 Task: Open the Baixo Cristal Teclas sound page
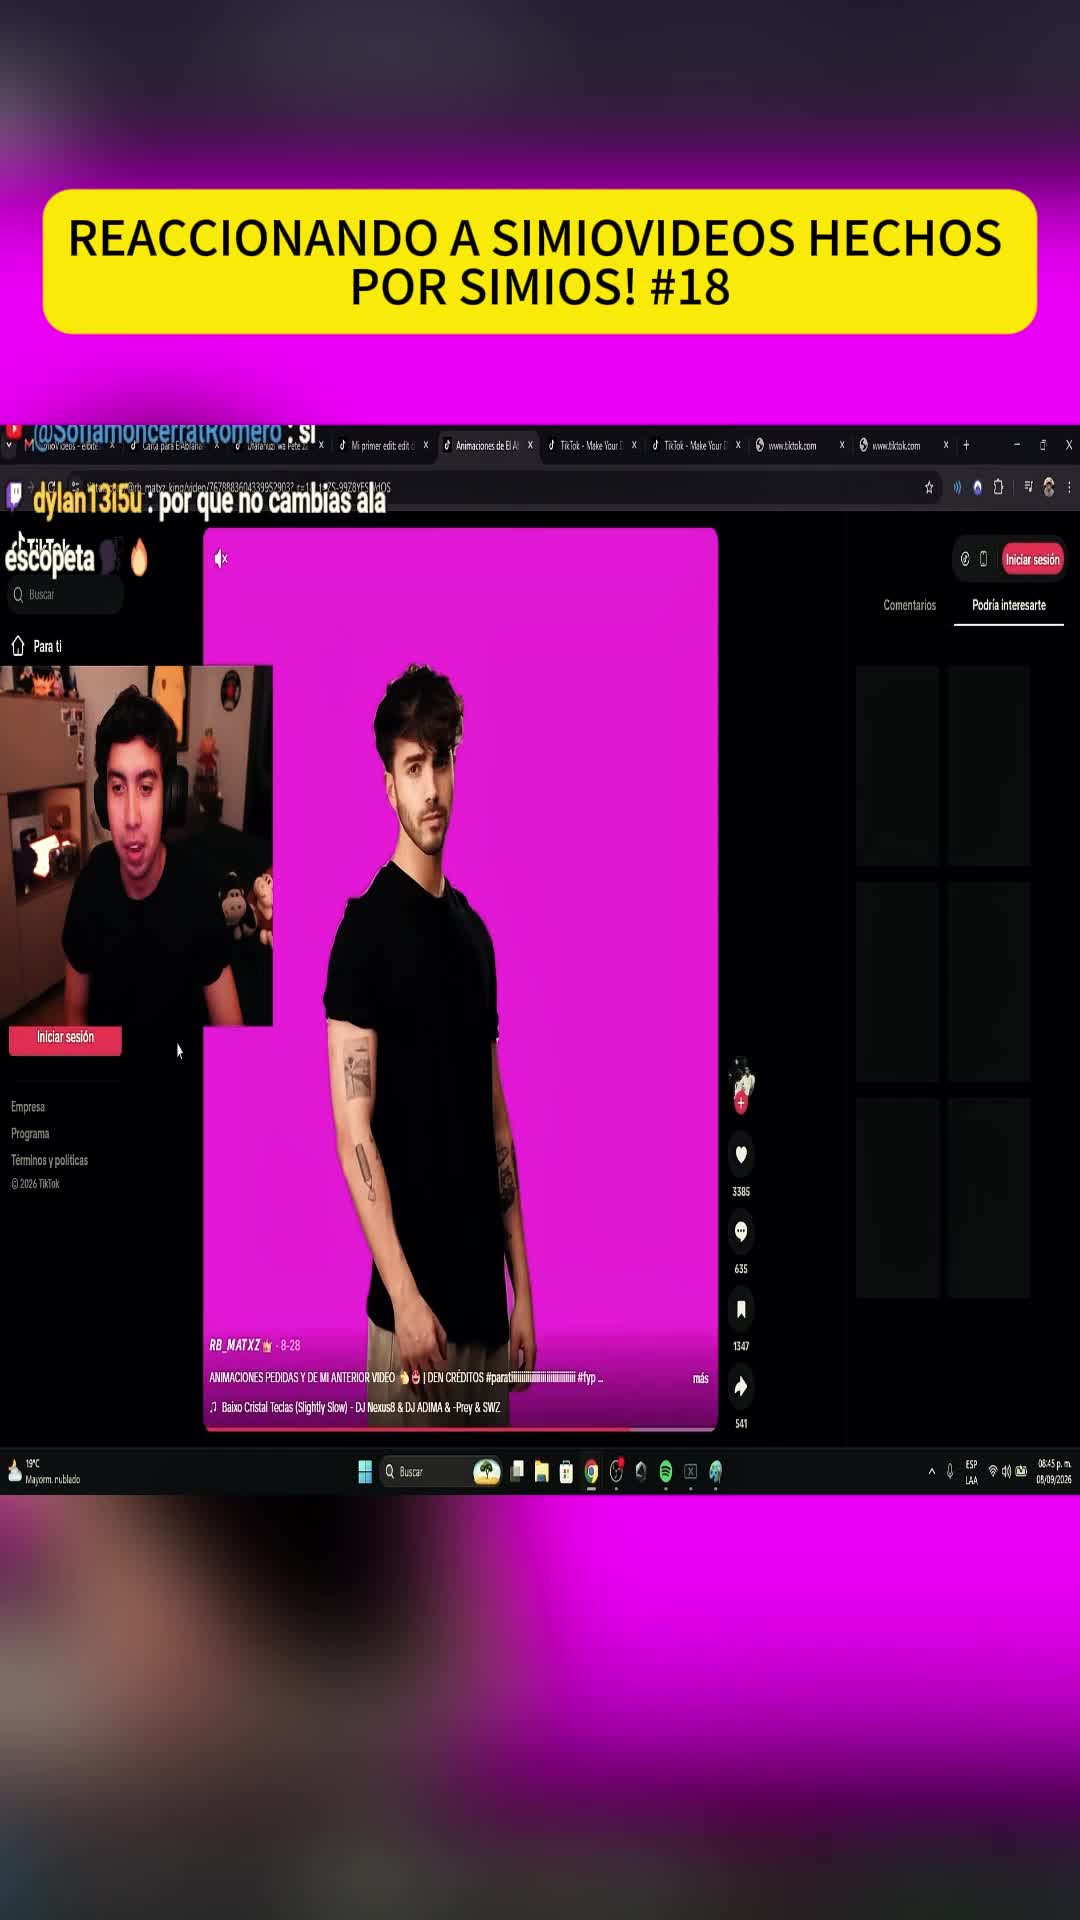[355, 1407]
